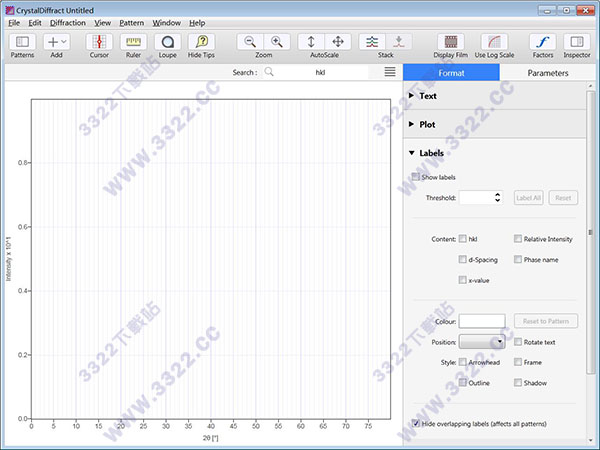Screen dimensions: 600x450
Task: Click the zoom out magnifier icon
Action: [250, 42]
